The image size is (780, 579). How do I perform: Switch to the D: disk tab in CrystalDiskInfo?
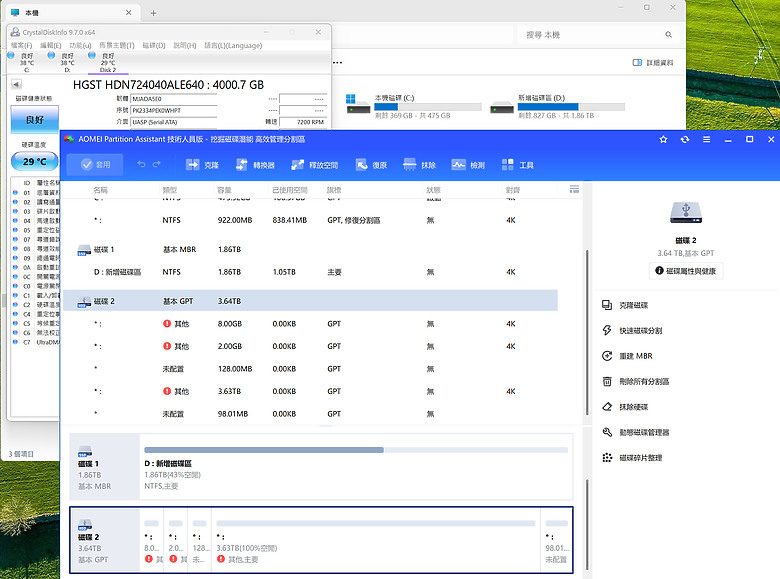[63, 62]
